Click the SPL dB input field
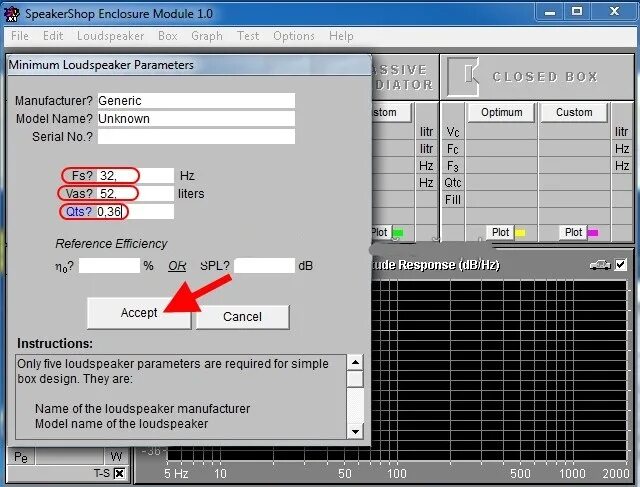Image resolution: width=640 pixels, height=487 pixels. [264, 266]
